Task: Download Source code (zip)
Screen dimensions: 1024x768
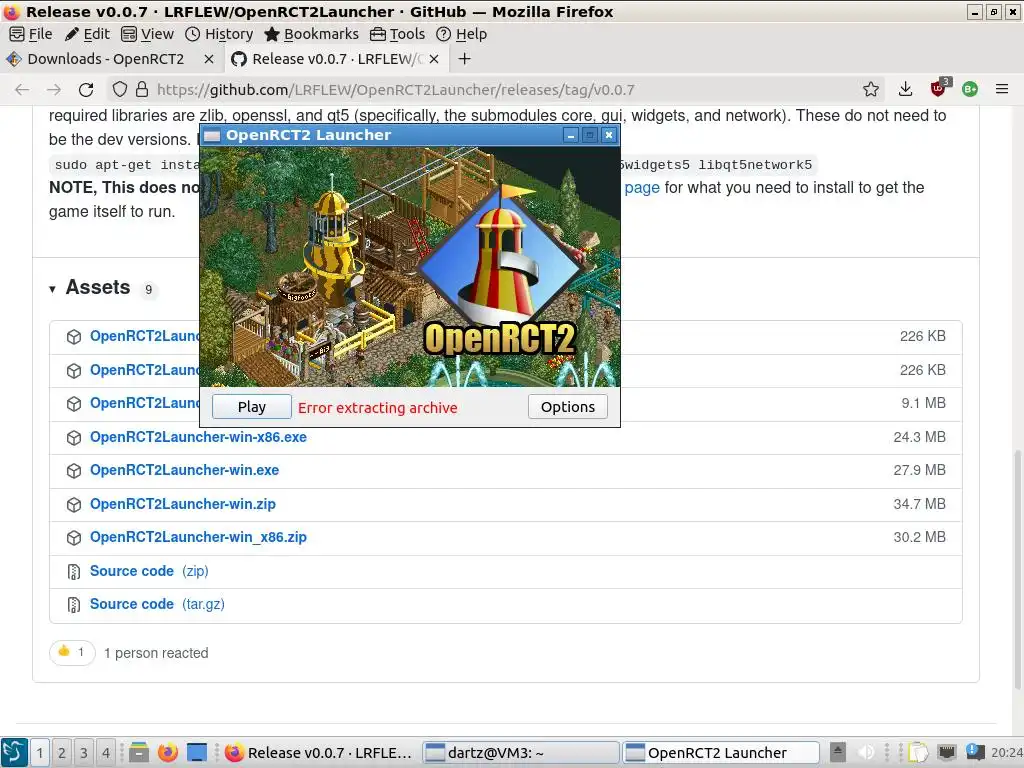Action: click(149, 571)
